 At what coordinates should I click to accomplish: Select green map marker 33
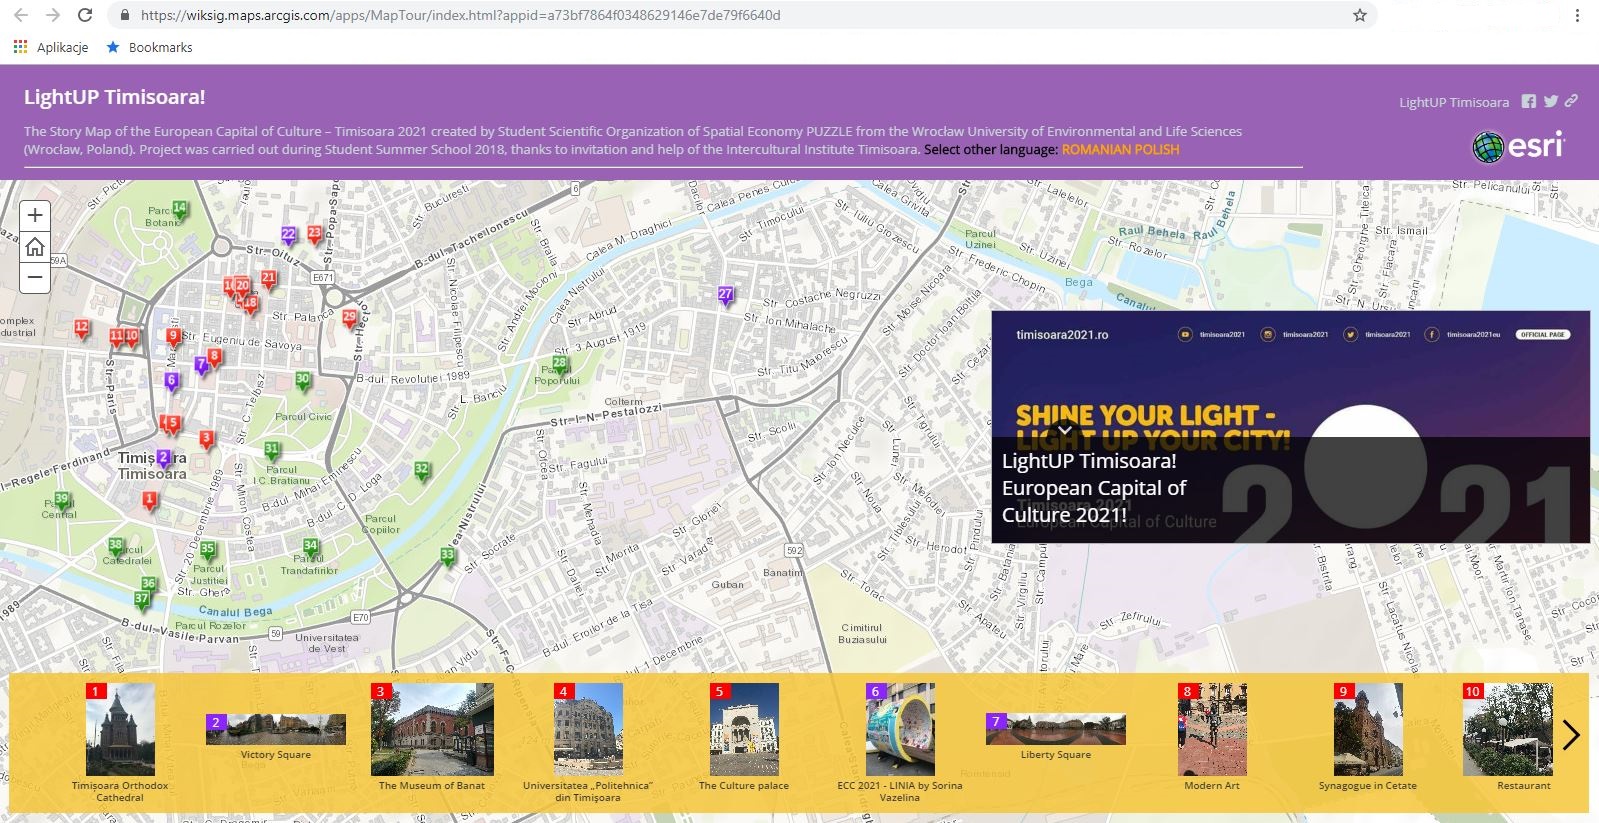pos(447,556)
